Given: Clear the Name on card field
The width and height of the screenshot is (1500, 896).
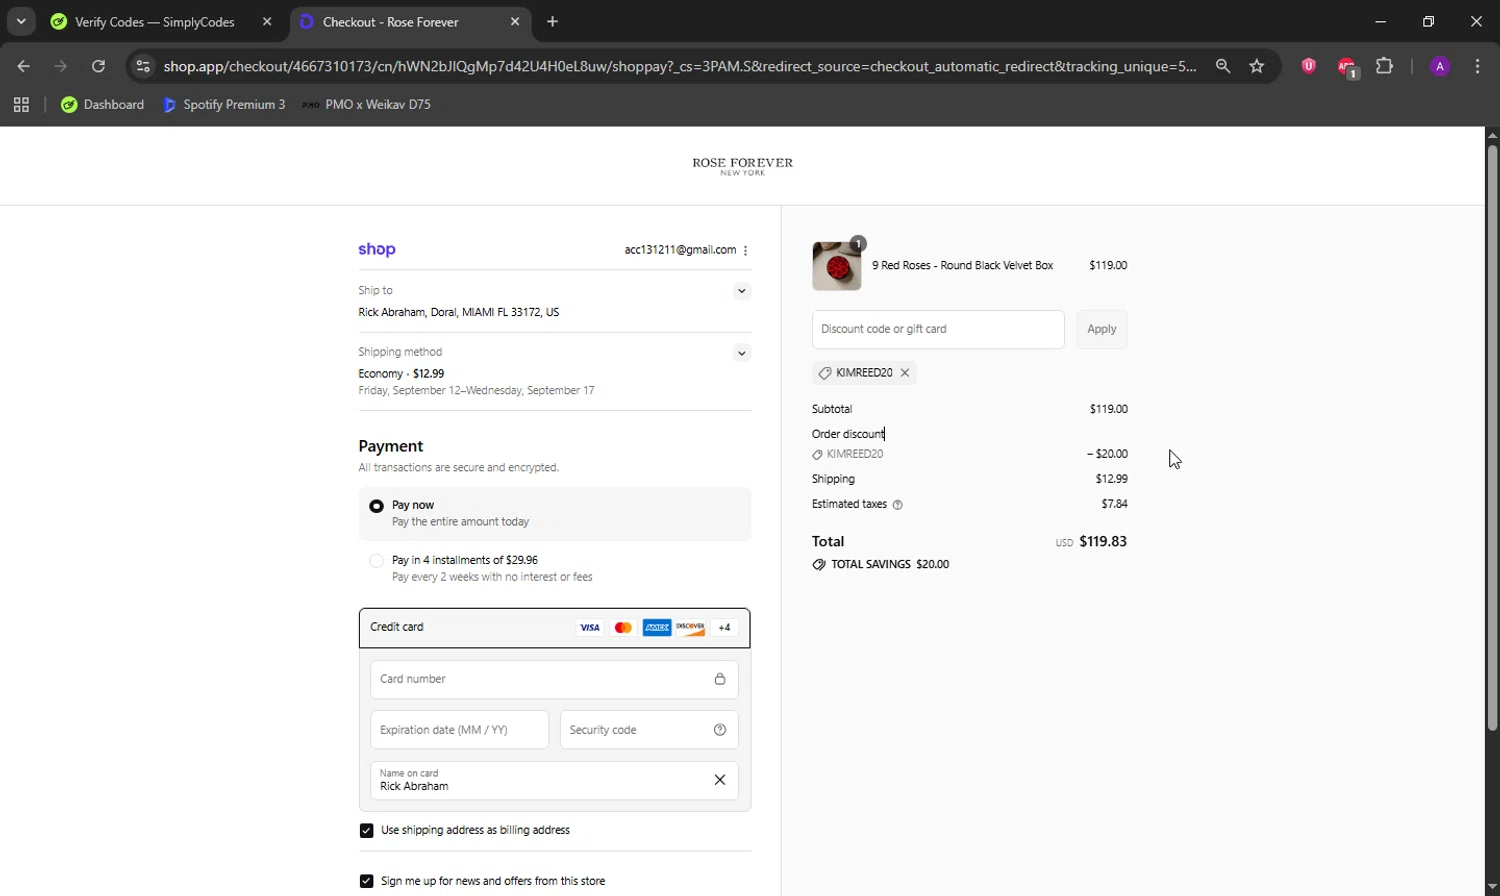Looking at the screenshot, I should pyautogui.click(x=719, y=780).
